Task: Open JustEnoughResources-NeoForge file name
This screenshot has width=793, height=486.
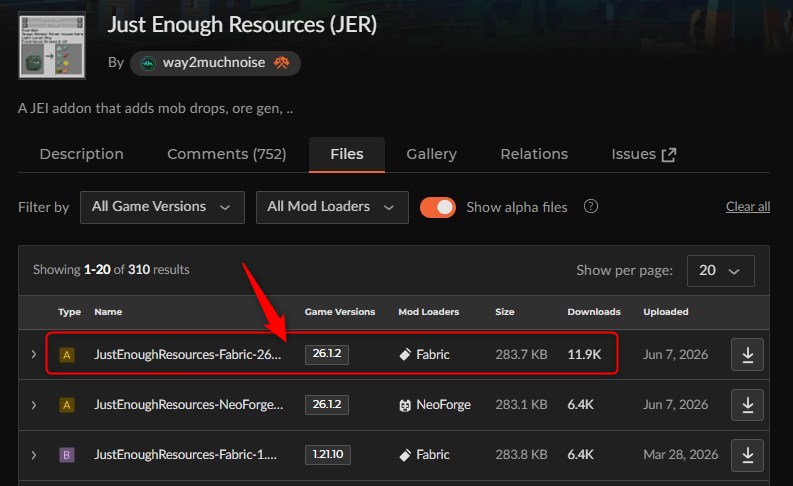Action: click(x=189, y=405)
